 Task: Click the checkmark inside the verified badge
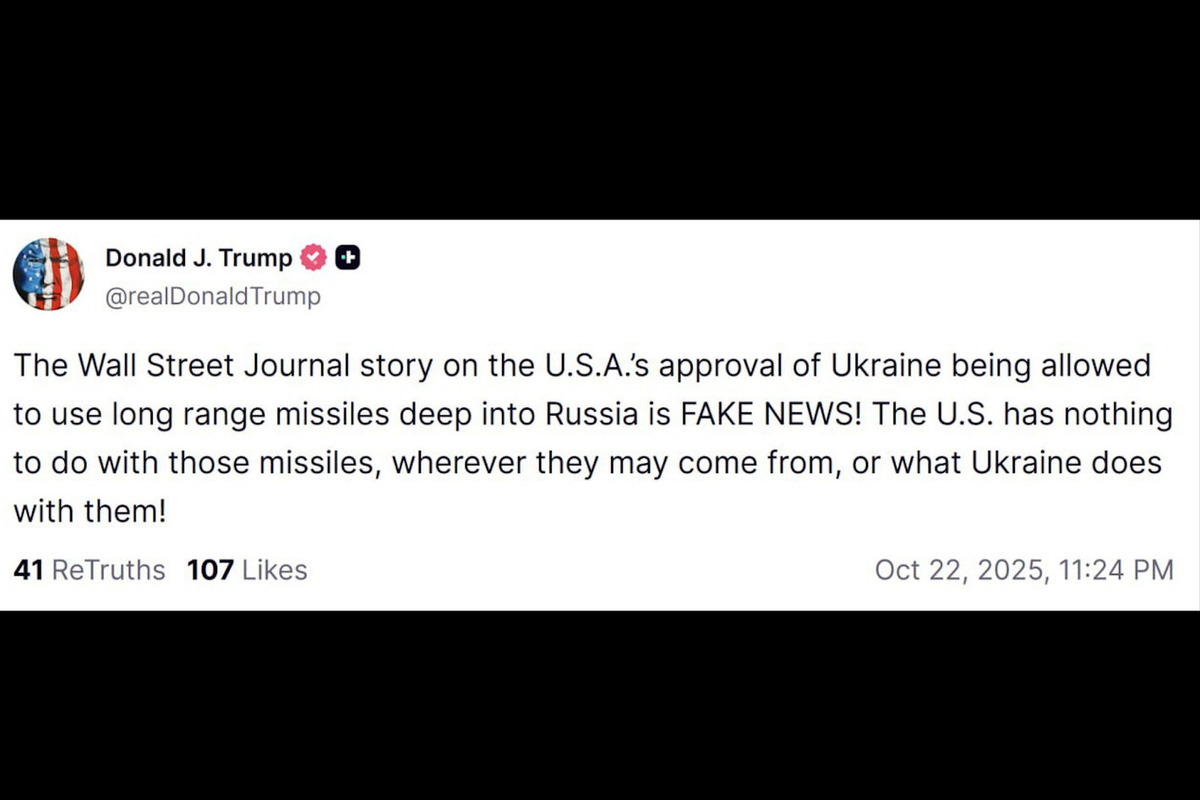[x=313, y=257]
